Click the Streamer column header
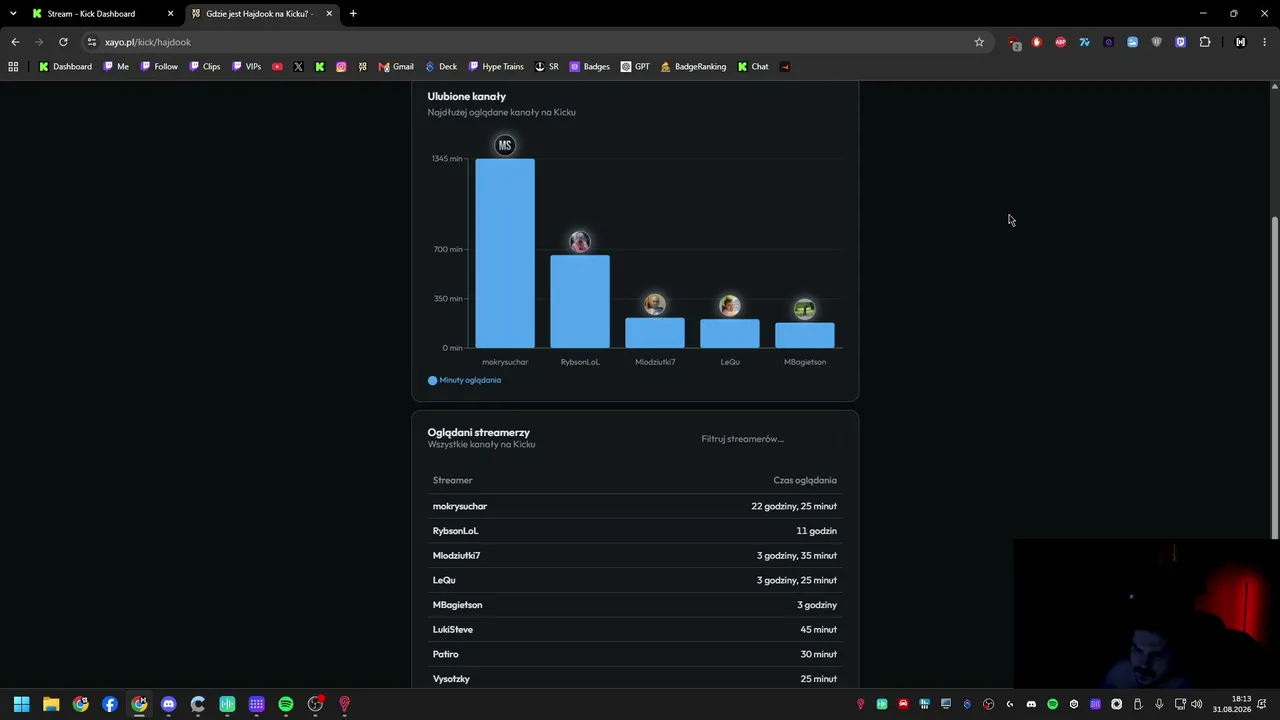This screenshot has height=720, width=1280. (452, 480)
